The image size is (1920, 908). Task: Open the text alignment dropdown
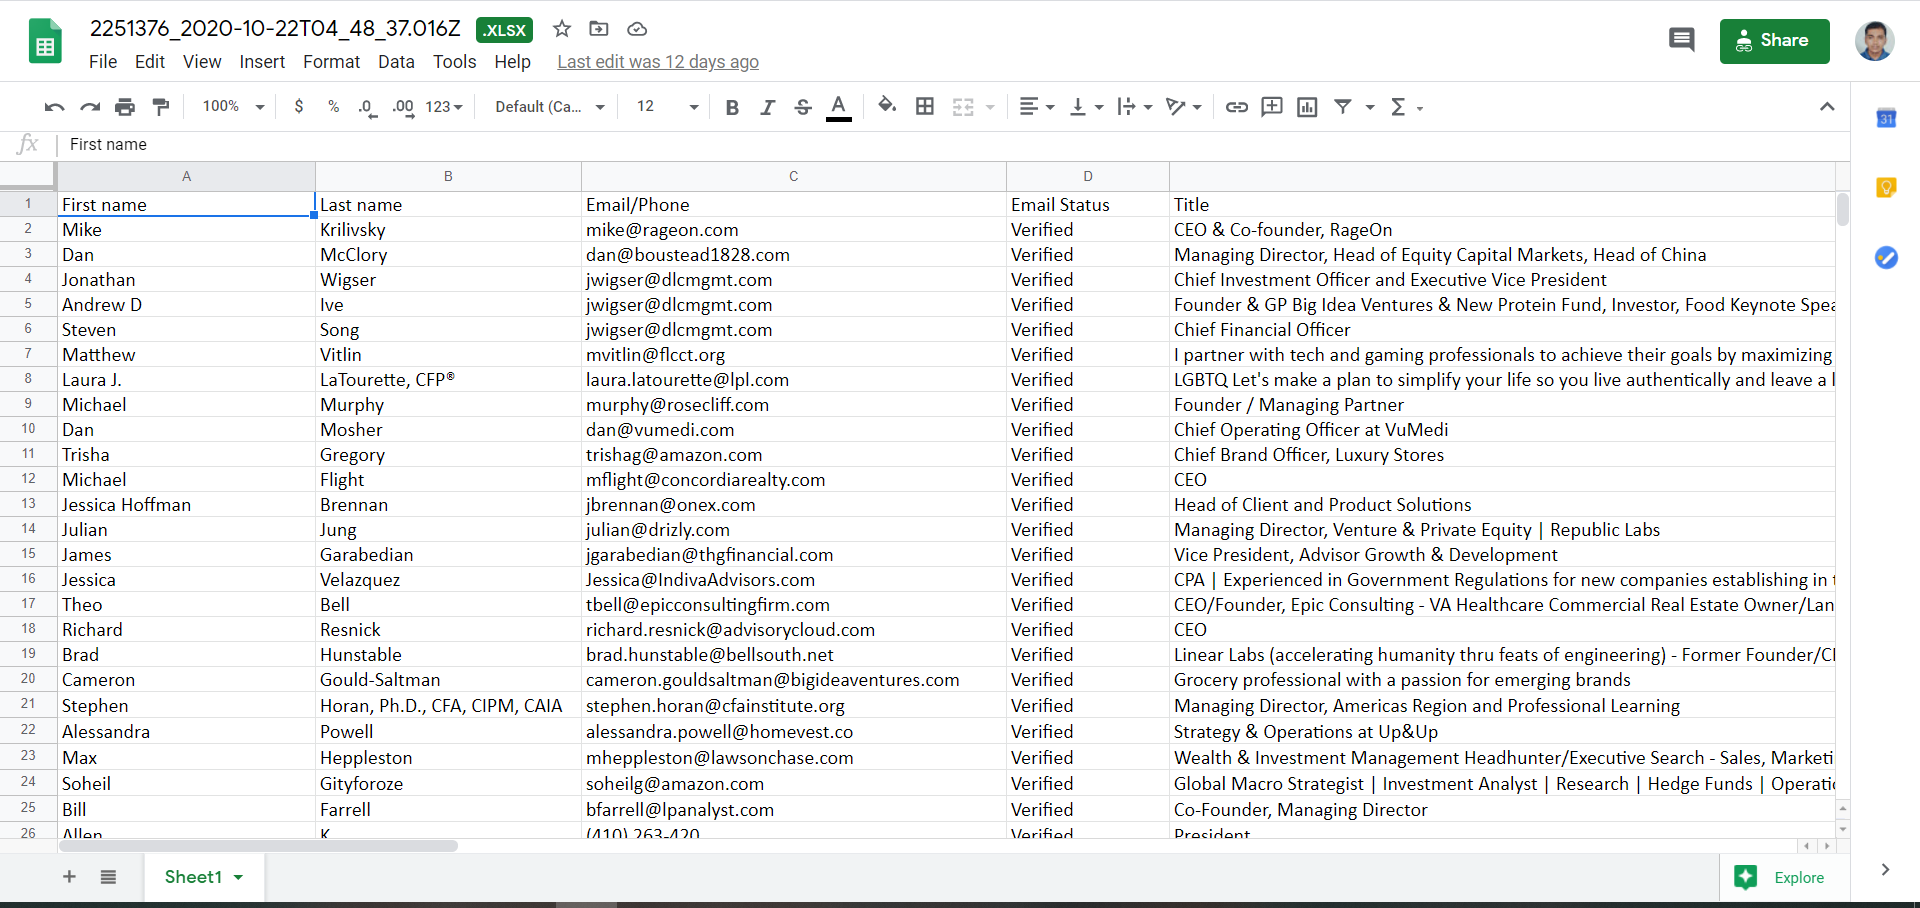(1037, 106)
